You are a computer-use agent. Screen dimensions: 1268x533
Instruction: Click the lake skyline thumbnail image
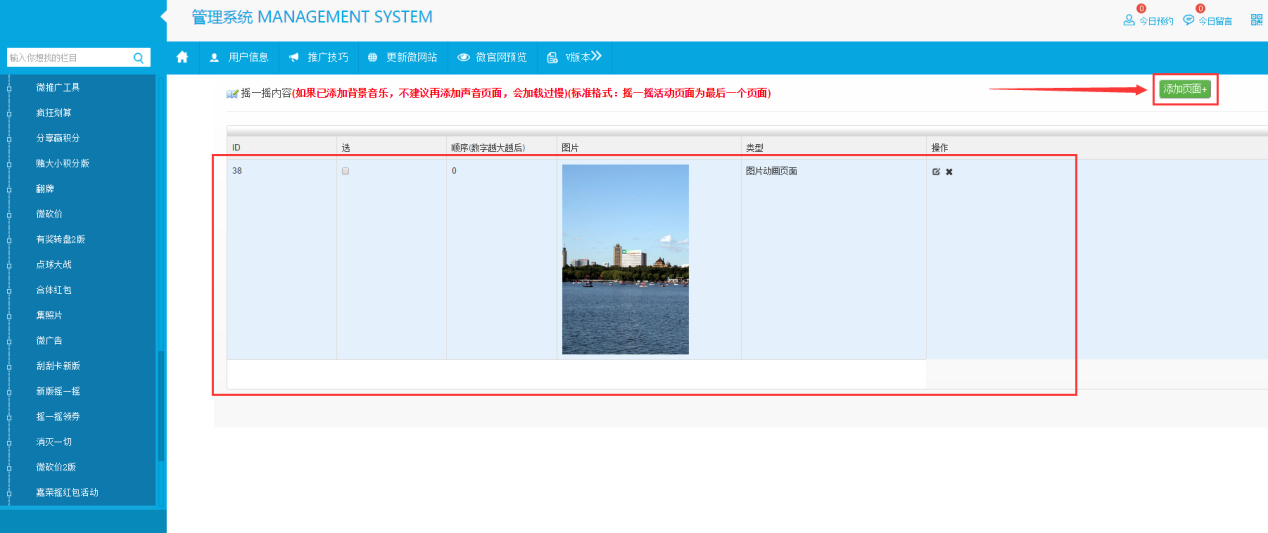(x=625, y=259)
